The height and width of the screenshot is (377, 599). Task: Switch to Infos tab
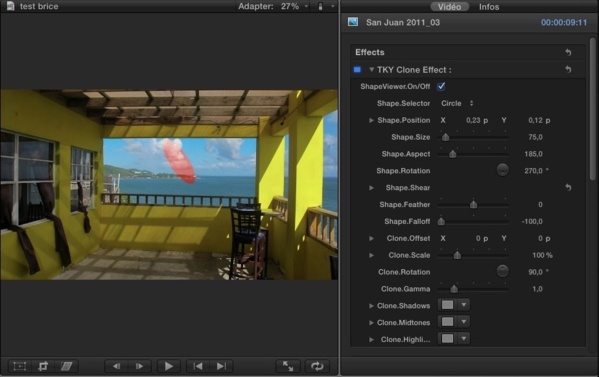pyautogui.click(x=489, y=7)
